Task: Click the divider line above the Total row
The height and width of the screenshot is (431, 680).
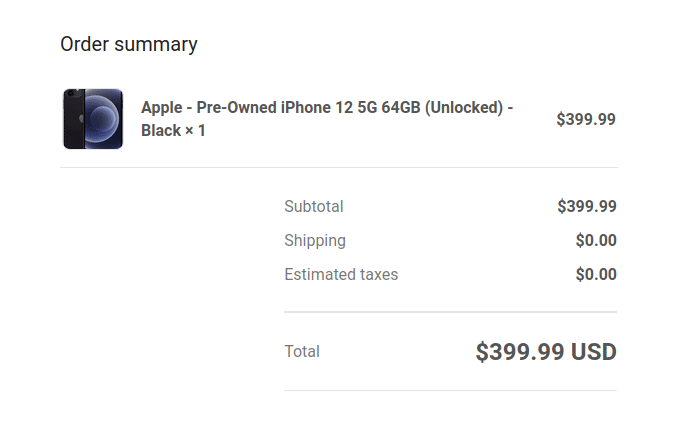Action: coord(450,312)
